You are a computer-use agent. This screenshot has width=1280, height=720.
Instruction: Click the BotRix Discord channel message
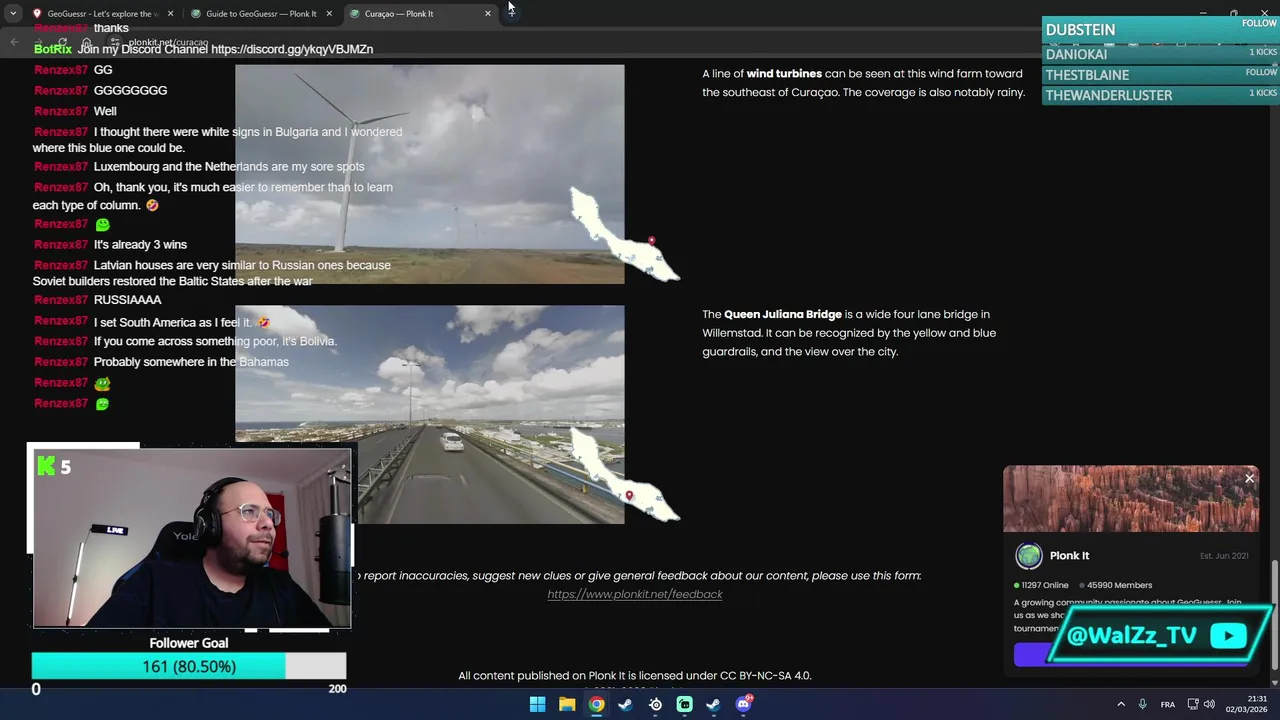click(204, 49)
